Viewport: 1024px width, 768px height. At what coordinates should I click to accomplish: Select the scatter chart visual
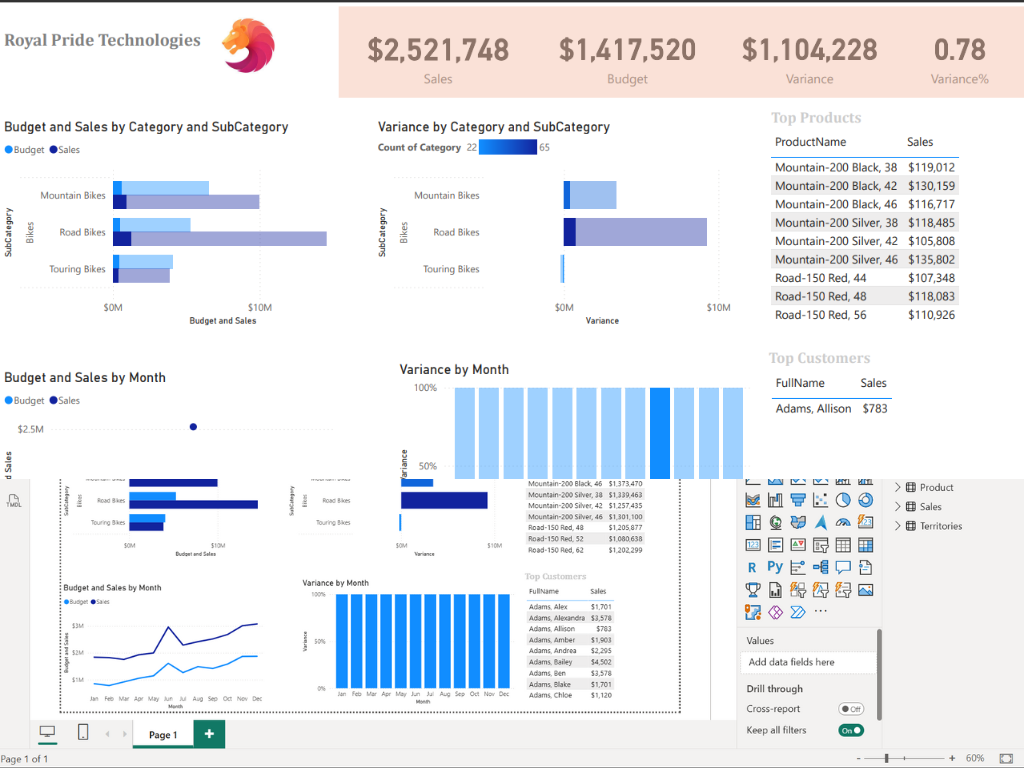(820, 500)
